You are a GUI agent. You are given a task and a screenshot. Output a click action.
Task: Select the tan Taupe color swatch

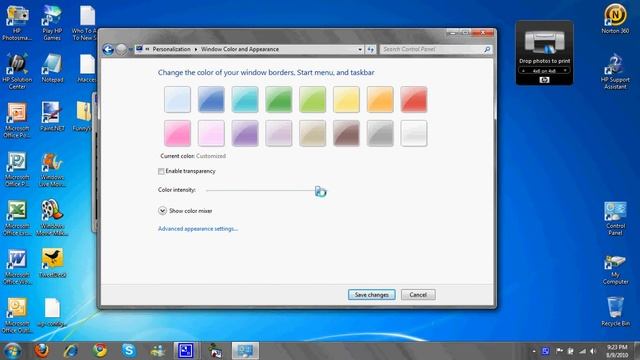(312, 133)
